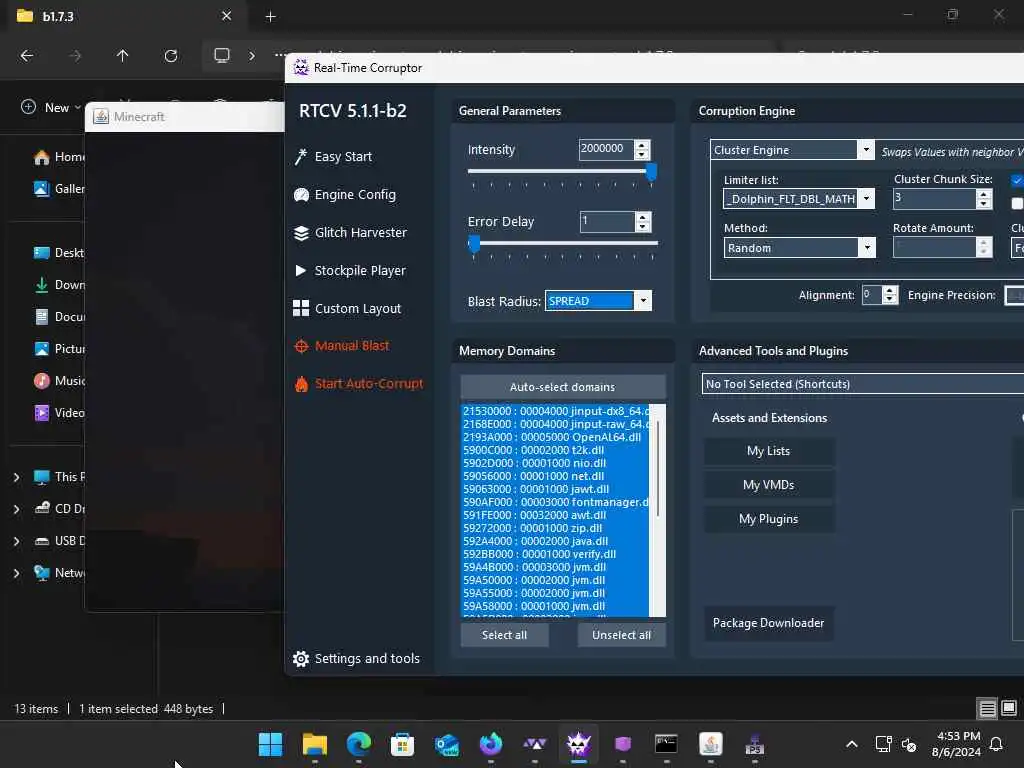Screen dimensions: 1024x768
Task: Click the Java app taskbar icon
Action: click(711, 744)
